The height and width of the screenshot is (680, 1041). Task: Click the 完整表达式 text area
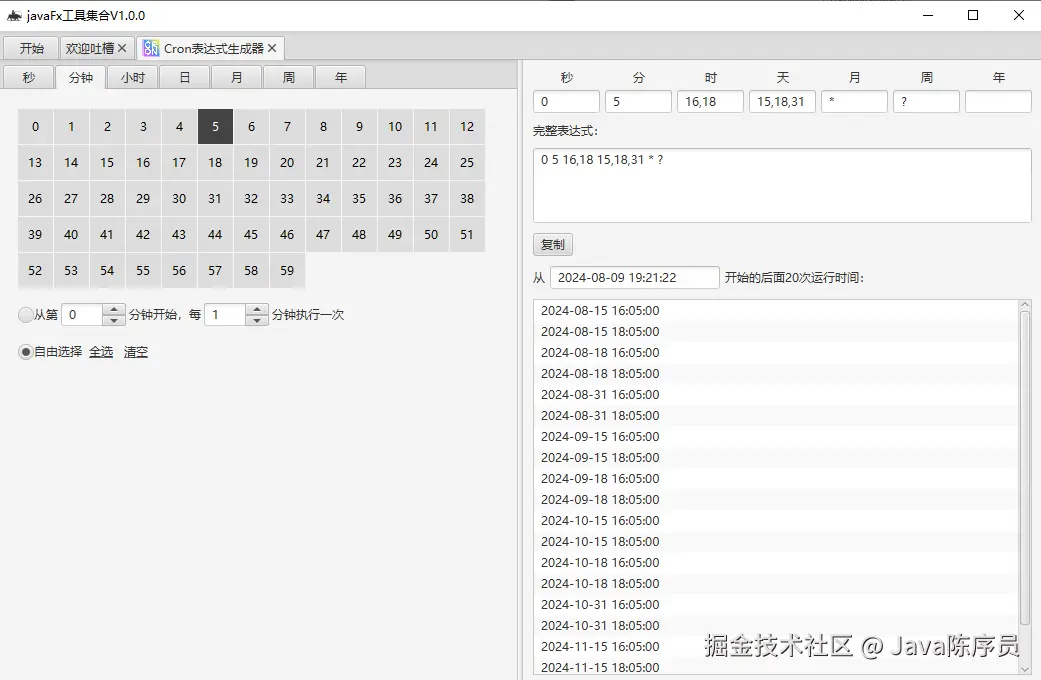click(782, 185)
